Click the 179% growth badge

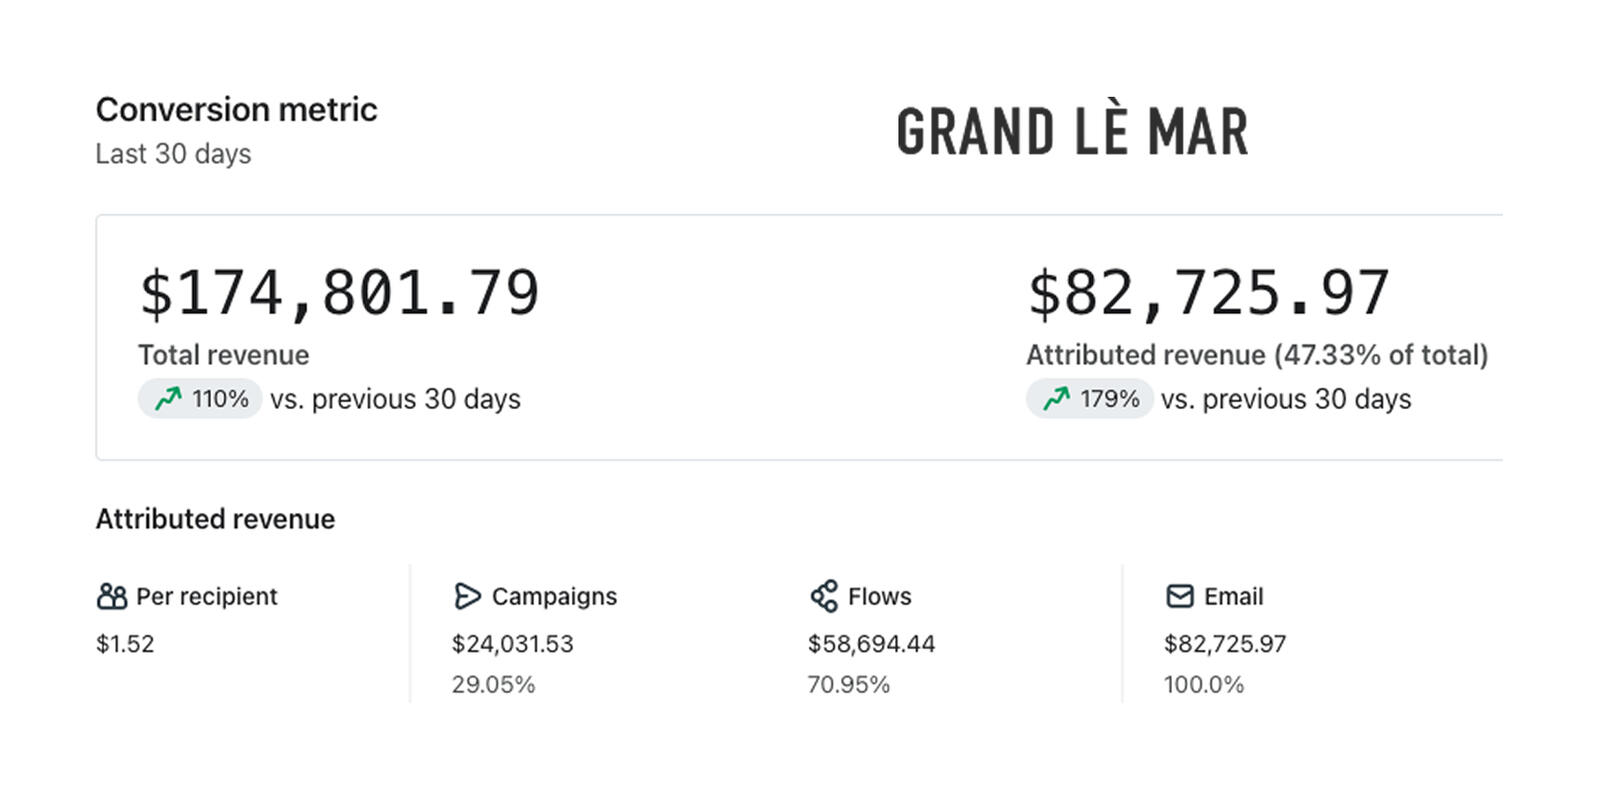1090,399
